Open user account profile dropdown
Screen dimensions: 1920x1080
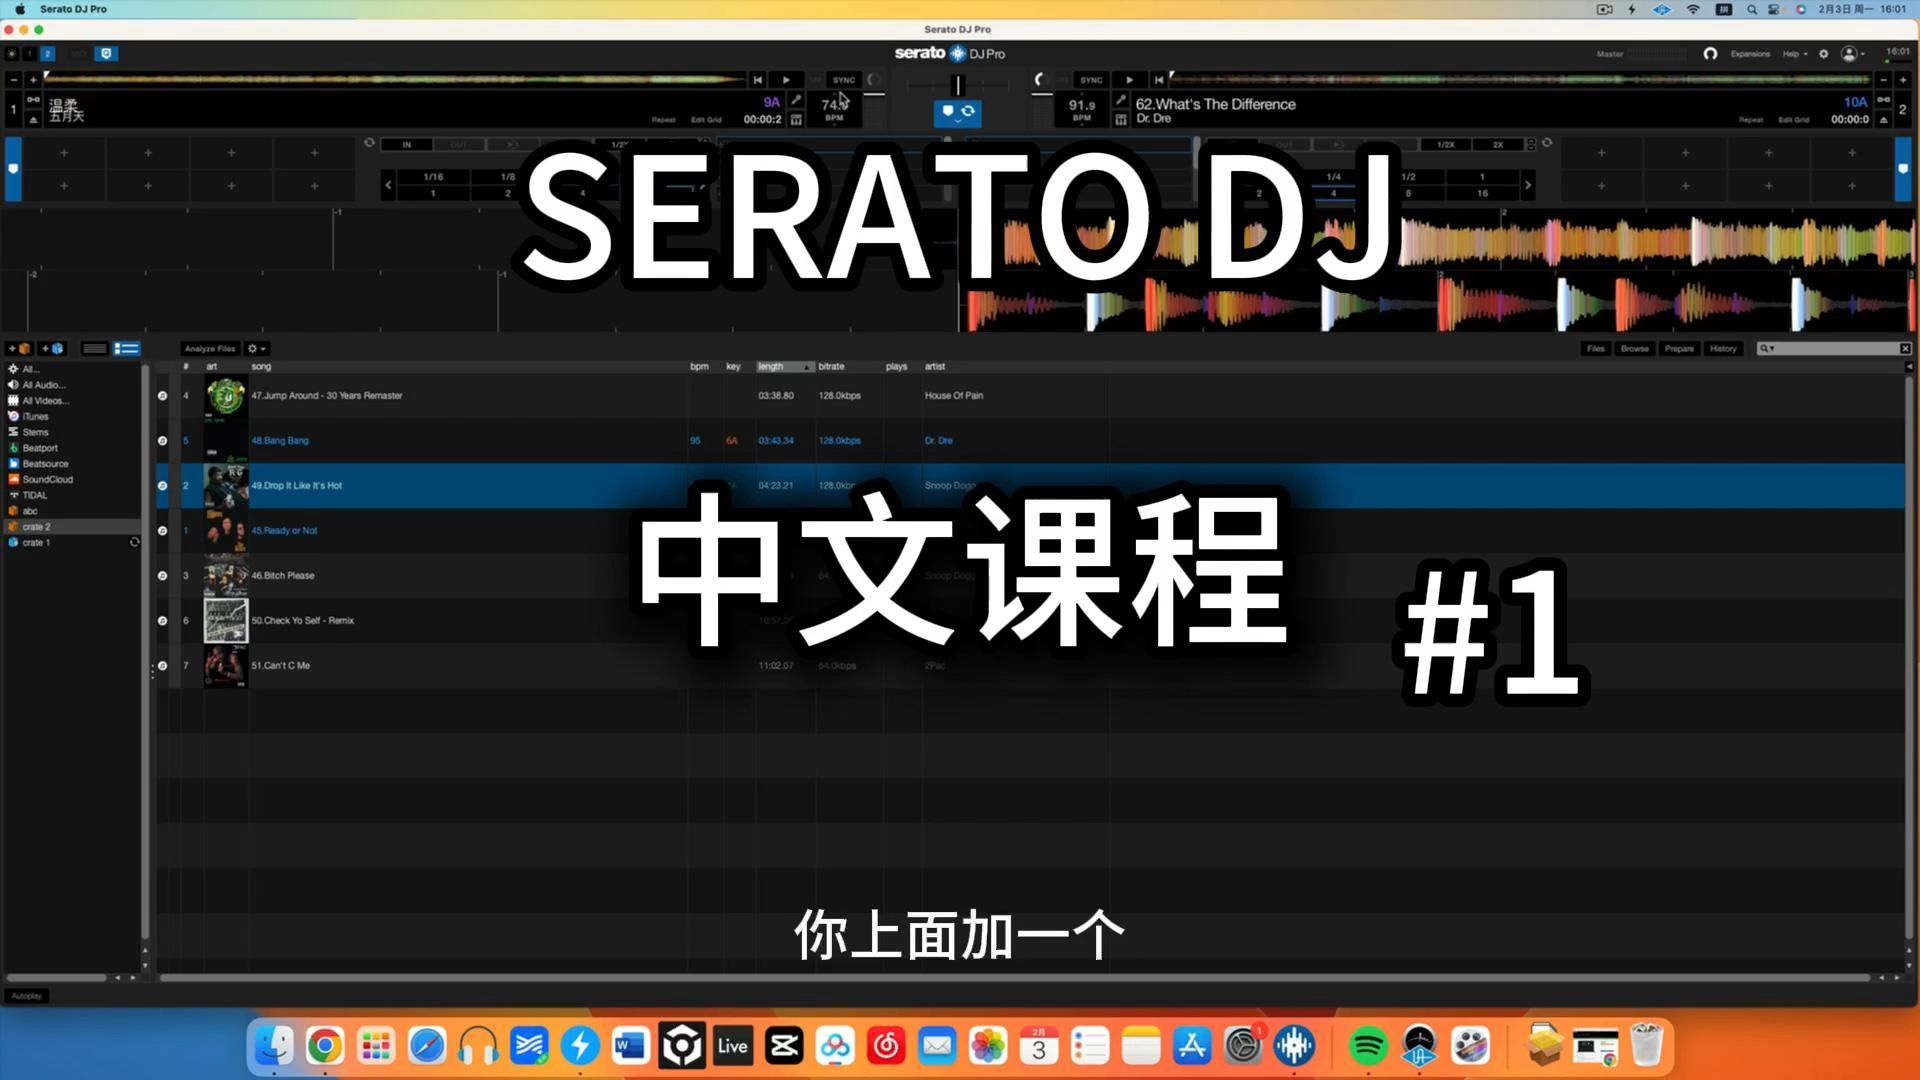coord(1853,54)
